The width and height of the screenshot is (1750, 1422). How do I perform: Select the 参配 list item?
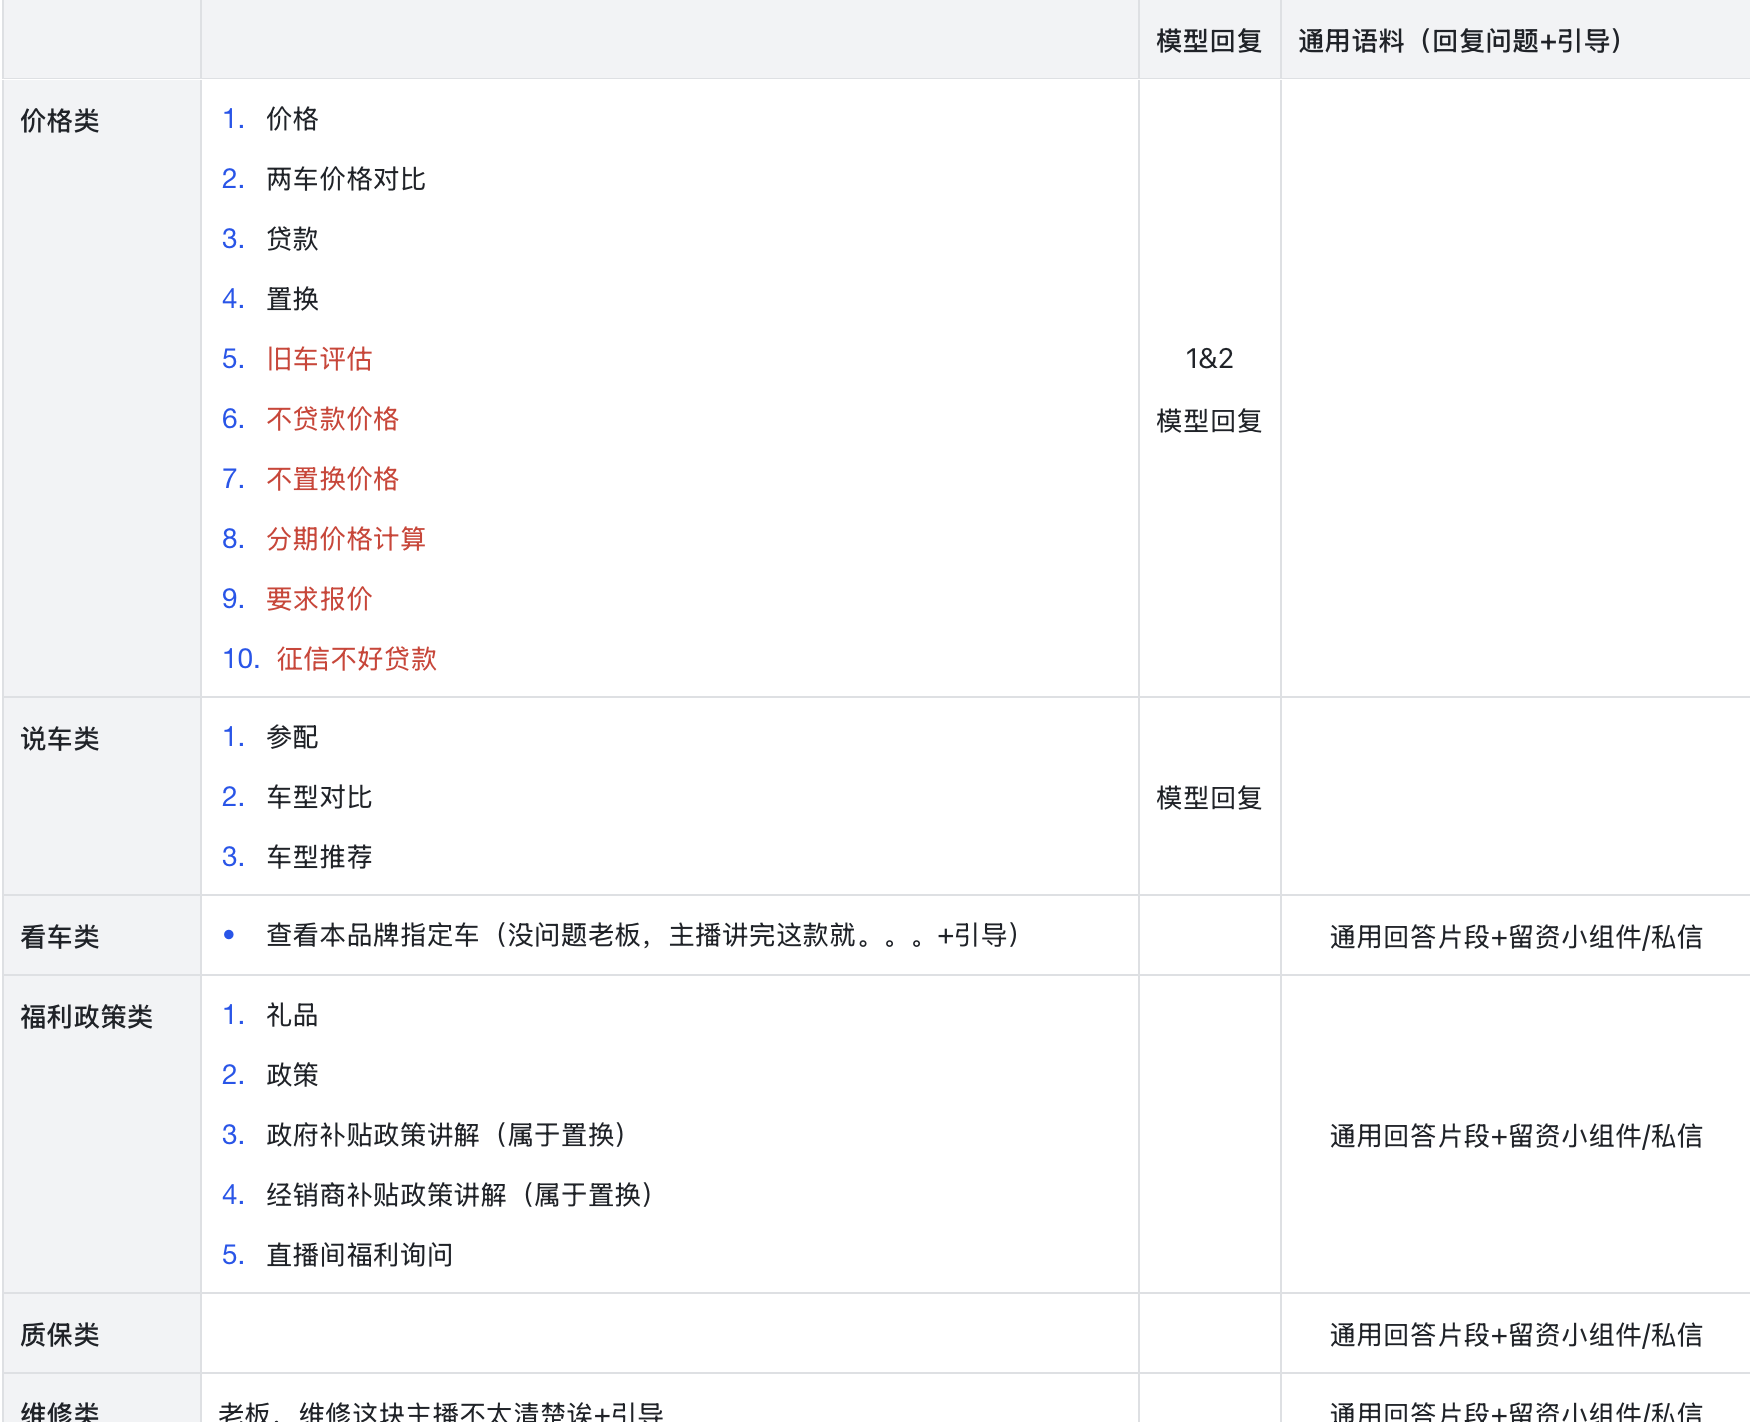(x=292, y=737)
